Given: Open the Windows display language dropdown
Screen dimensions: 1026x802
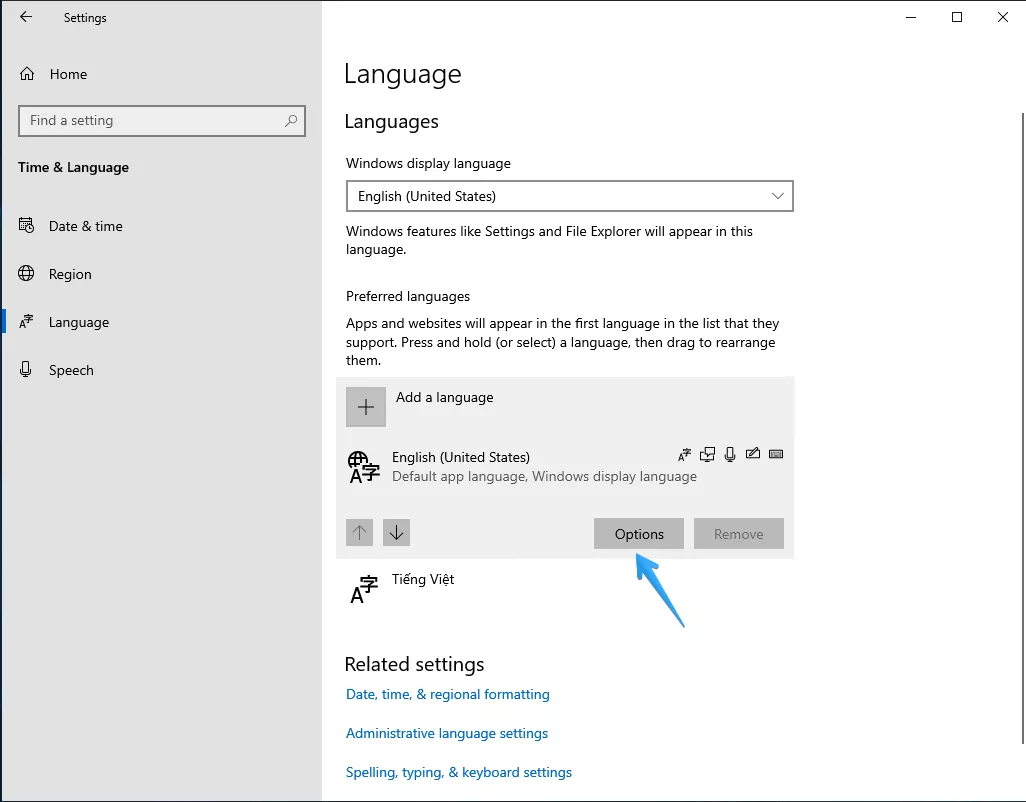Looking at the screenshot, I should pyautogui.click(x=569, y=196).
